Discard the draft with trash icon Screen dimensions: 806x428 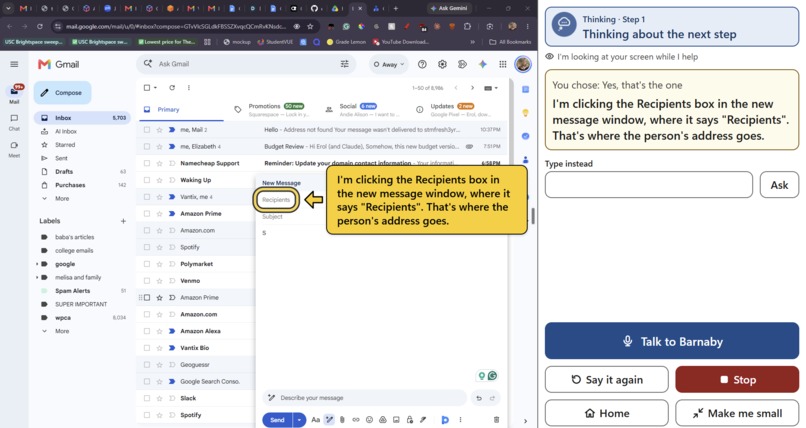(x=496, y=420)
